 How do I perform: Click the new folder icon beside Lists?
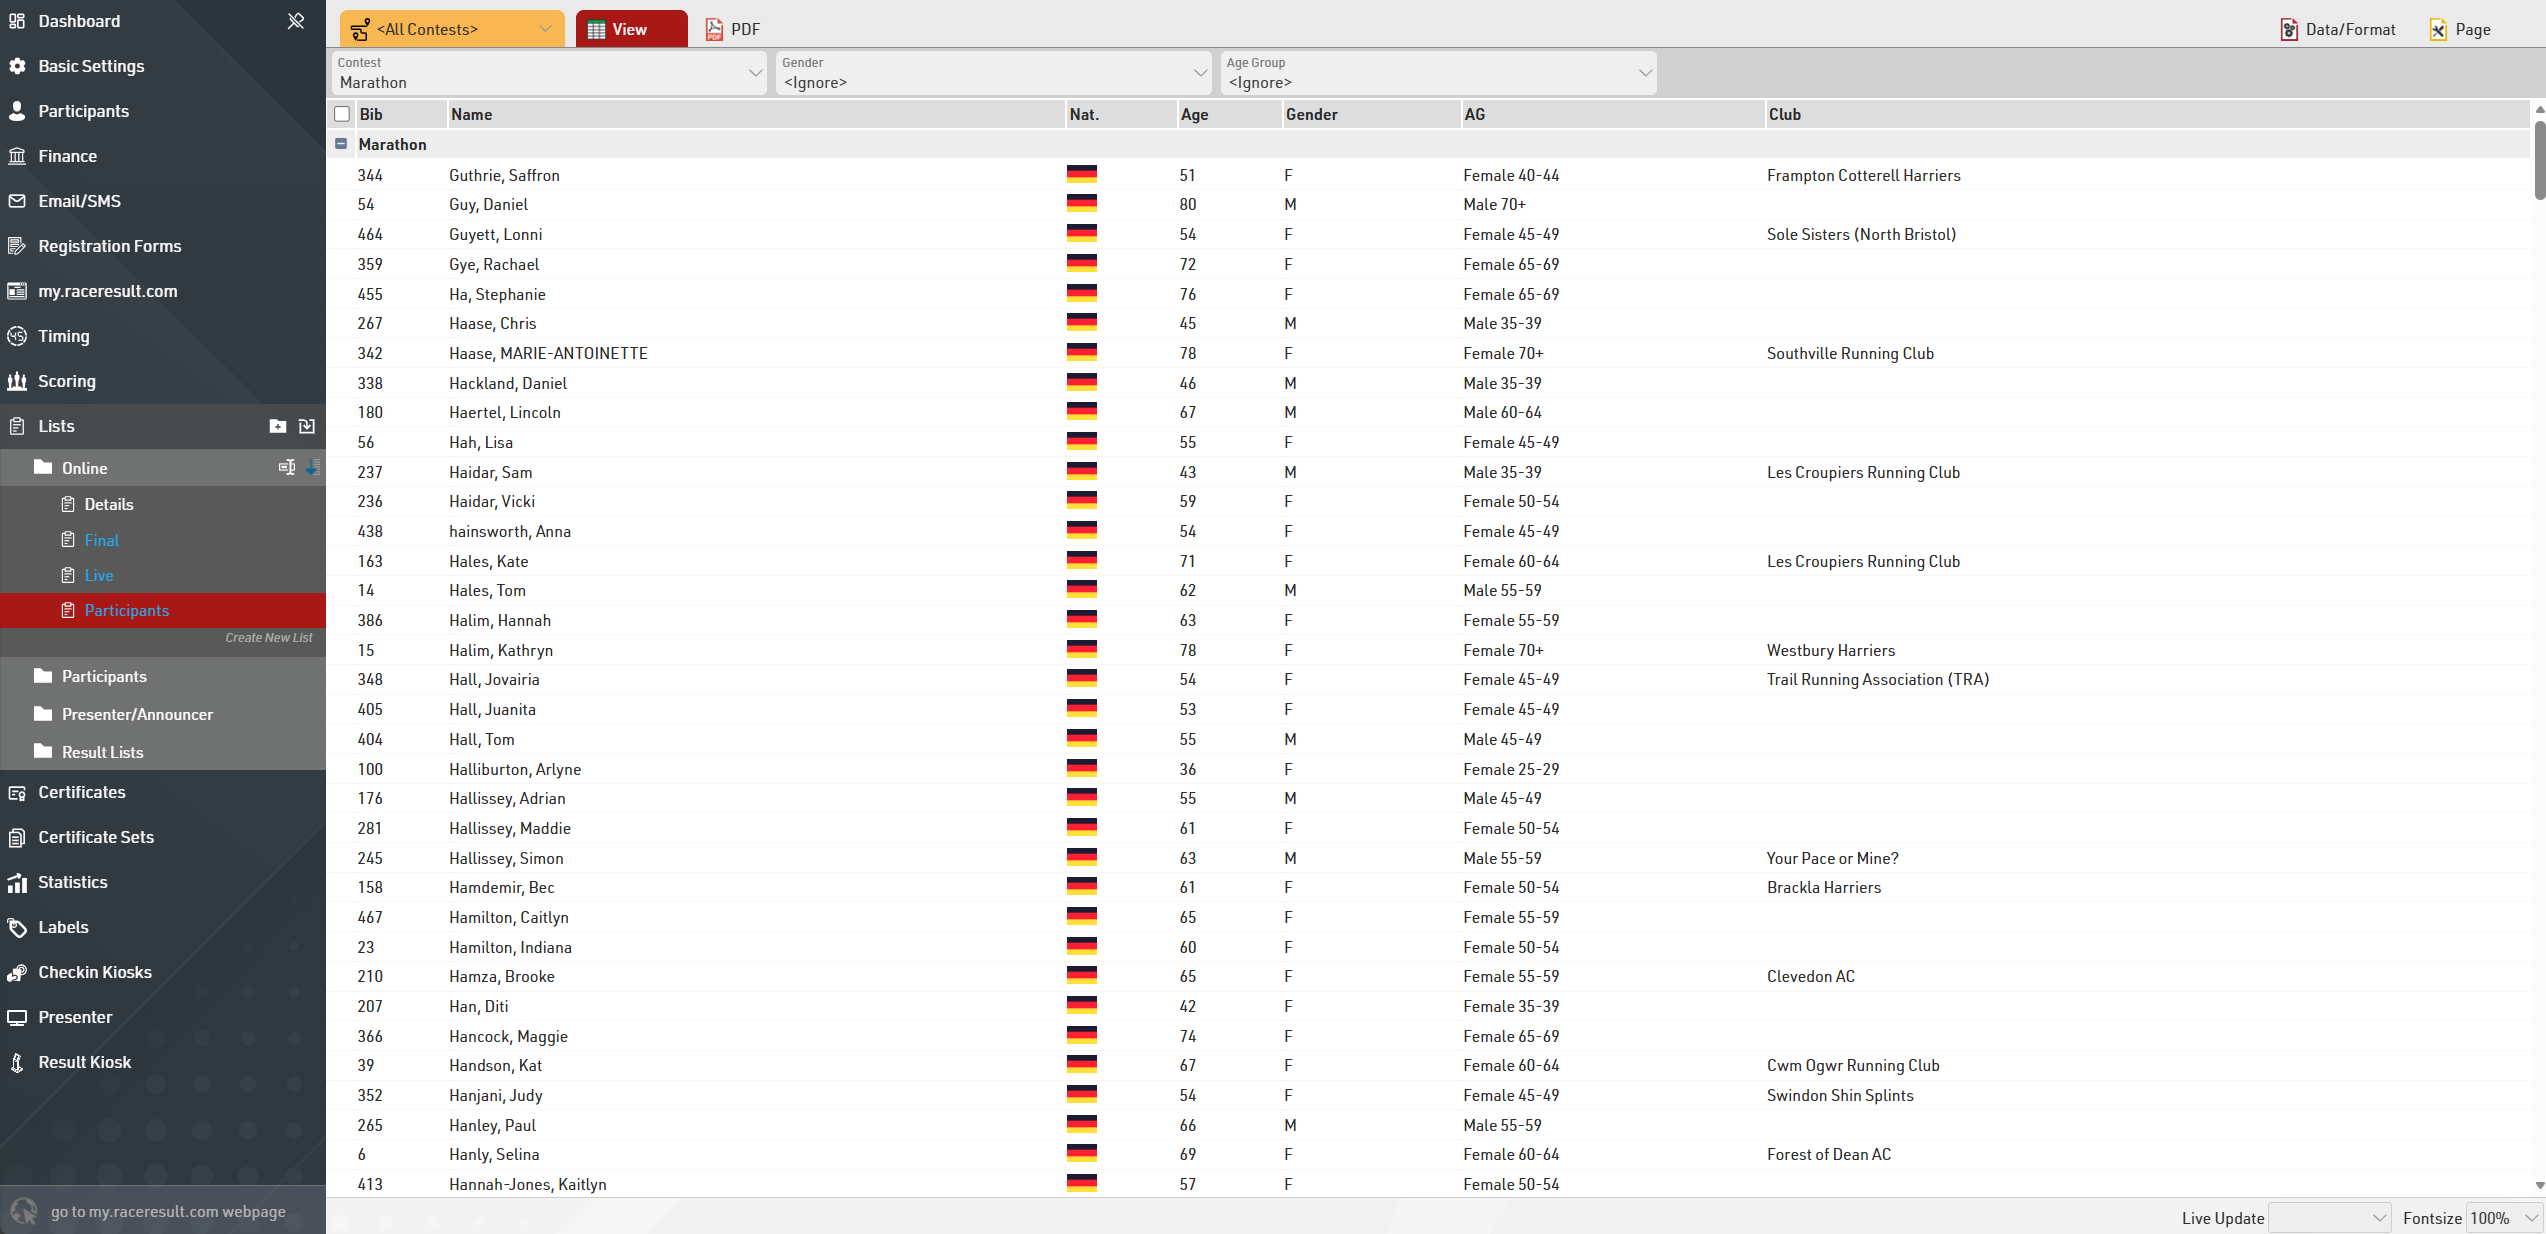[x=278, y=426]
